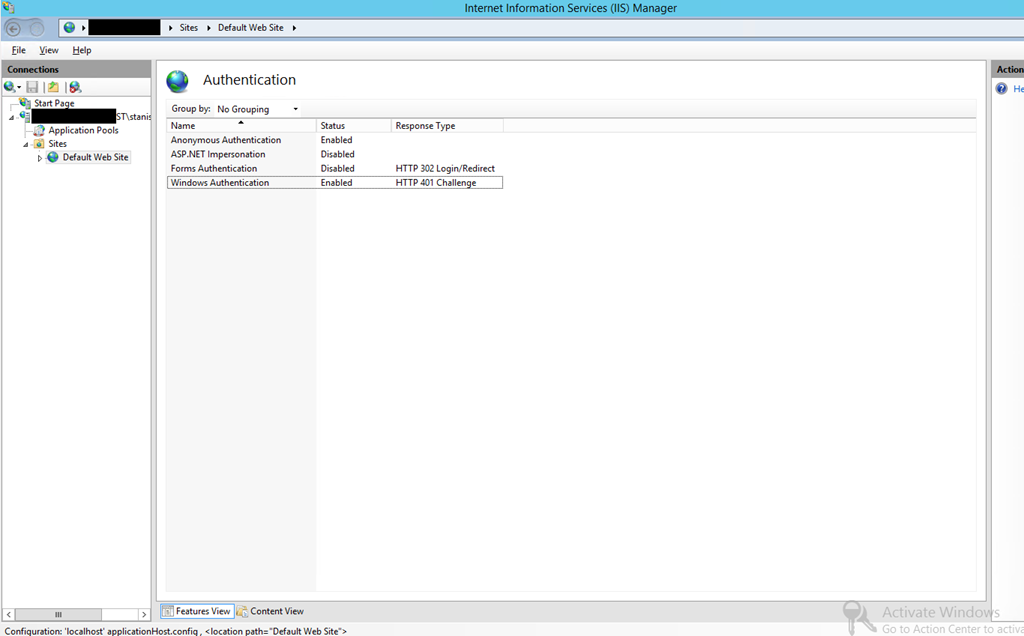Expand the Default Web Site node

(x=40, y=158)
